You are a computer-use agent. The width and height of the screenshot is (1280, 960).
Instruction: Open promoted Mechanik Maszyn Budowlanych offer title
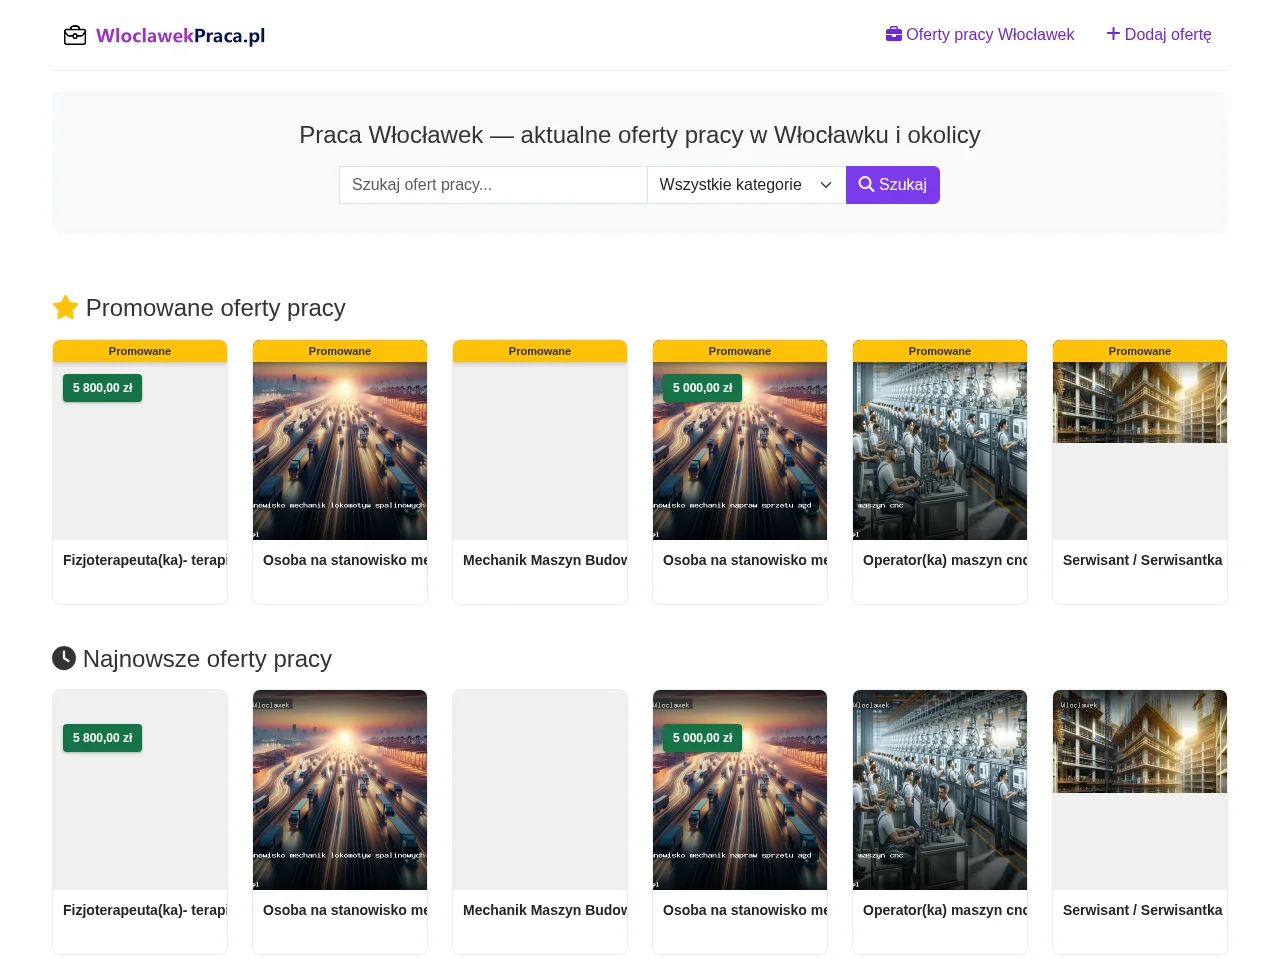pos(545,560)
